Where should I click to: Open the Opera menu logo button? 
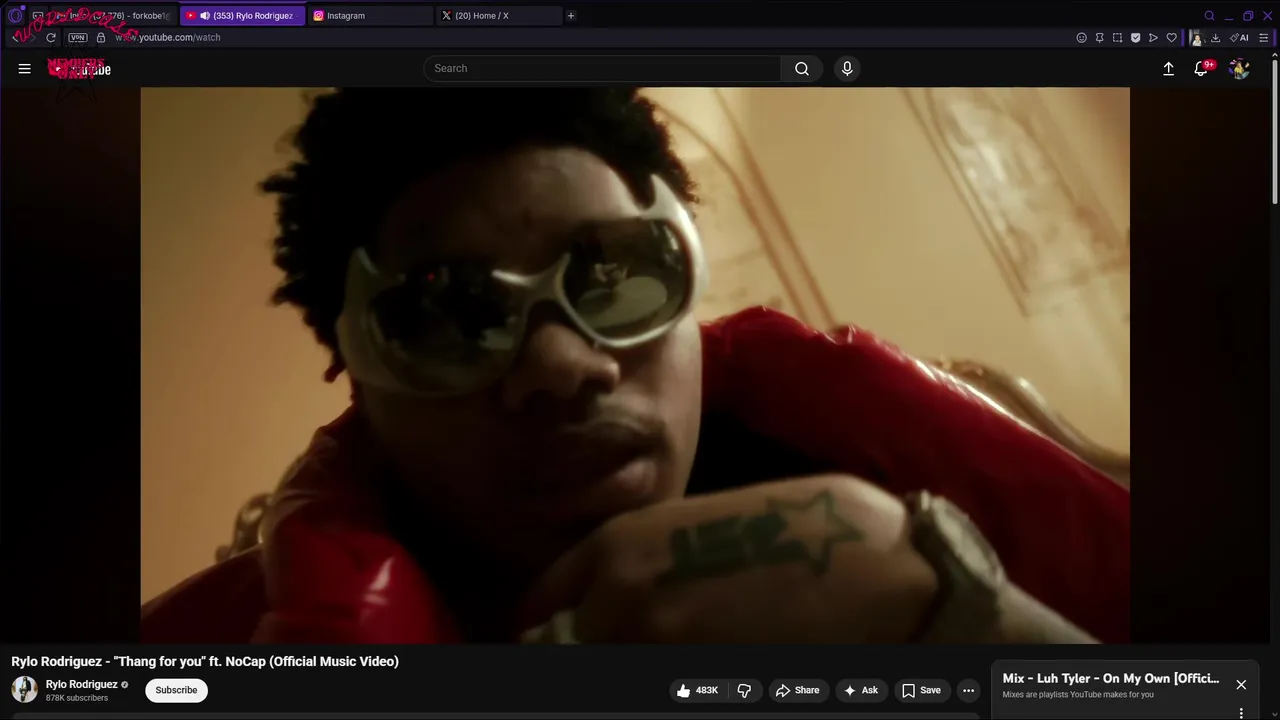pos(15,16)
